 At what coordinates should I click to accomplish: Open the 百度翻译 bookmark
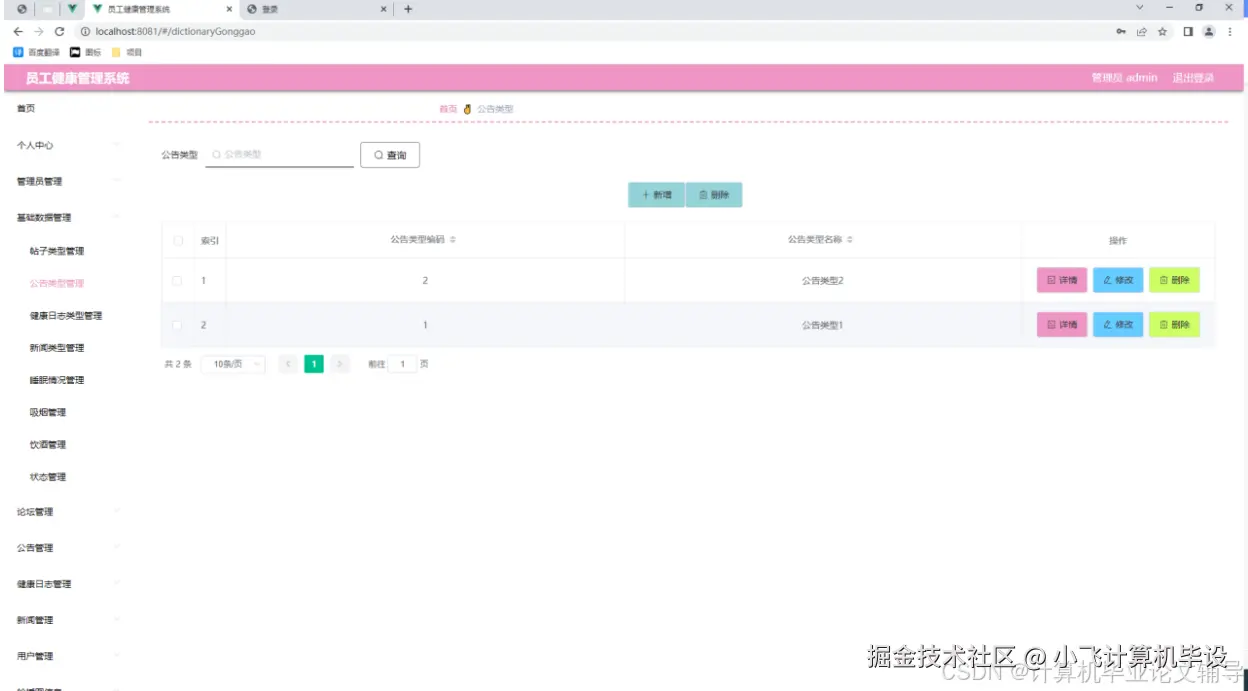pos(36,52)
